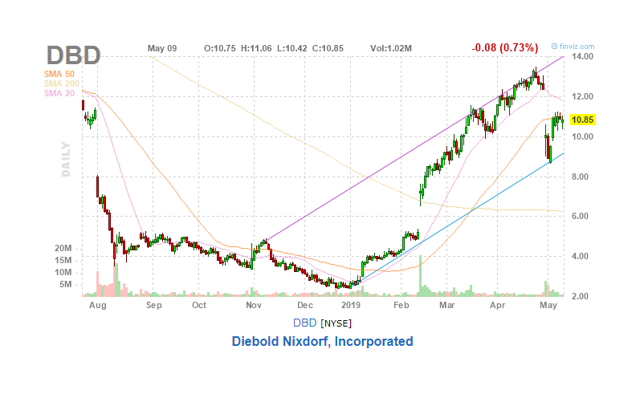
Task: Click the May month label
Action: click(548, 305)
